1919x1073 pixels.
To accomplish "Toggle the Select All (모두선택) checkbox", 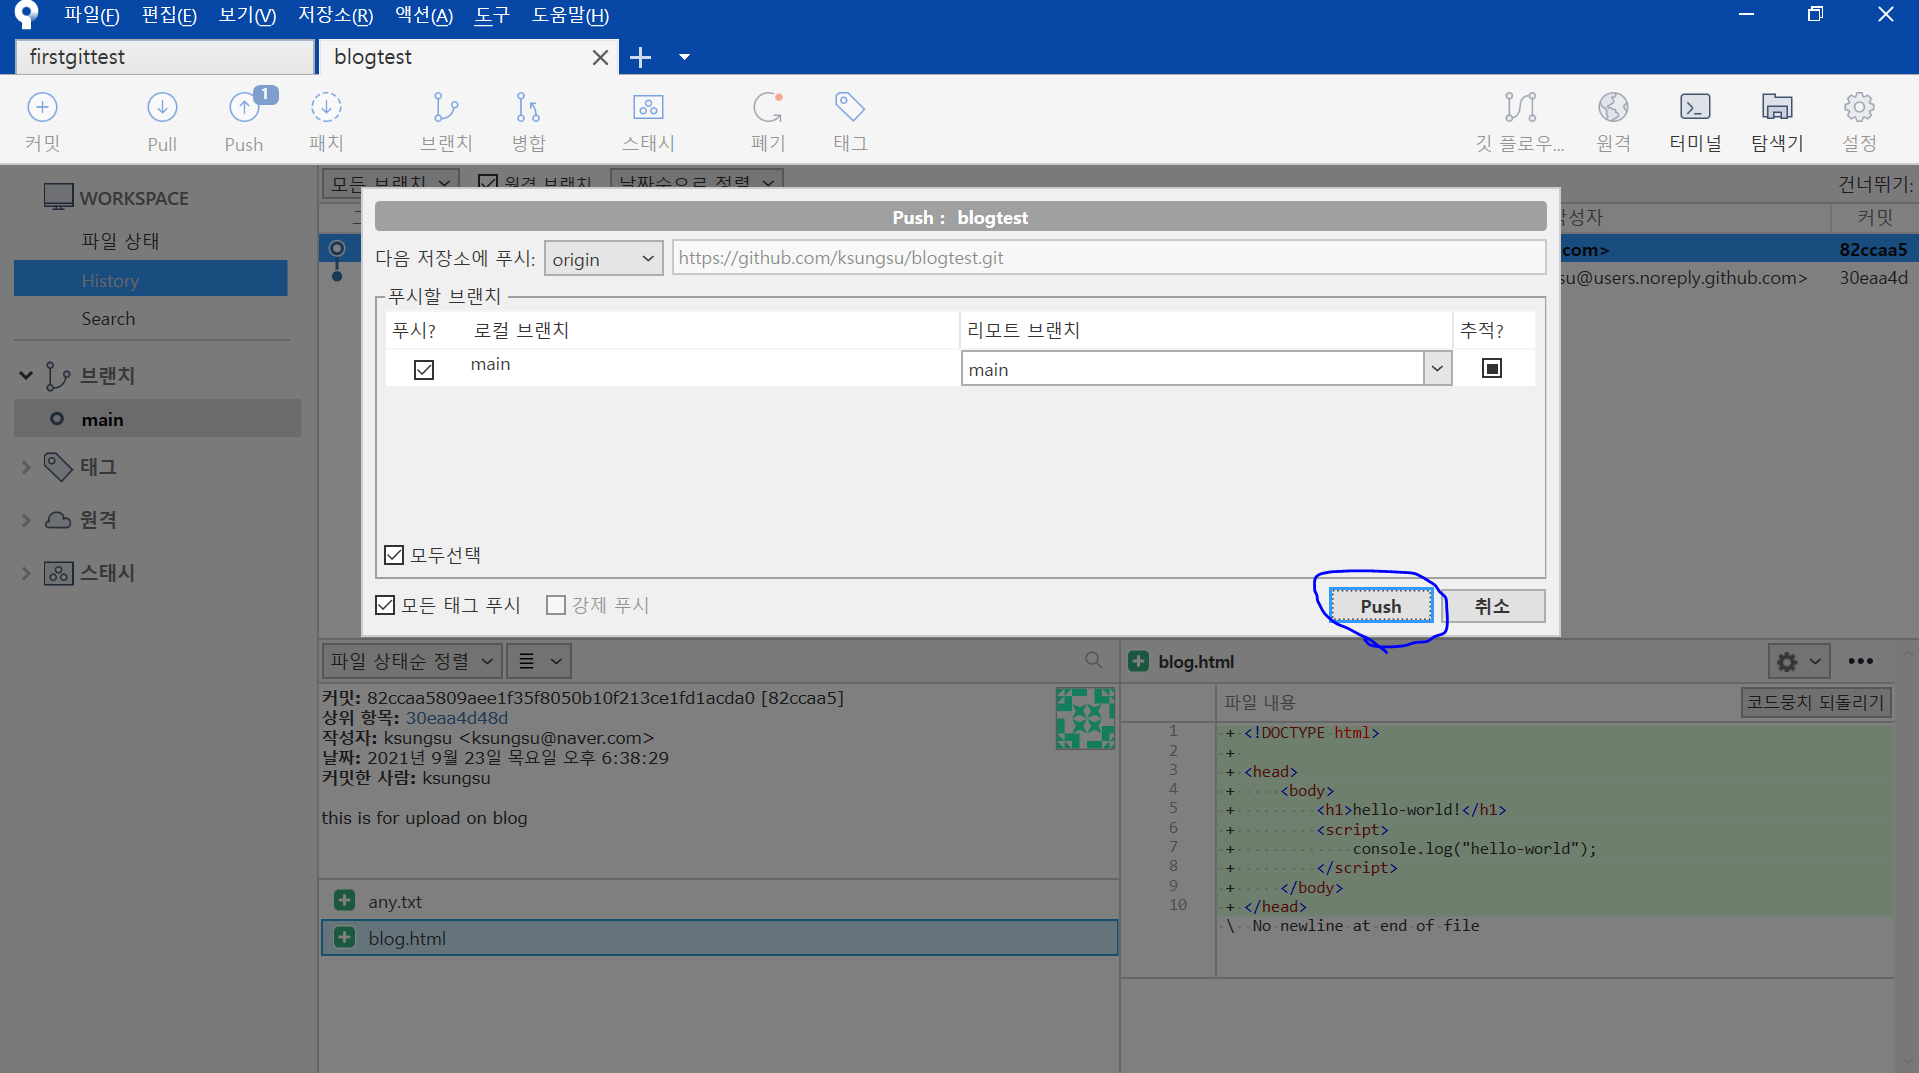I will pyautogui.click(x=394, y=555).
